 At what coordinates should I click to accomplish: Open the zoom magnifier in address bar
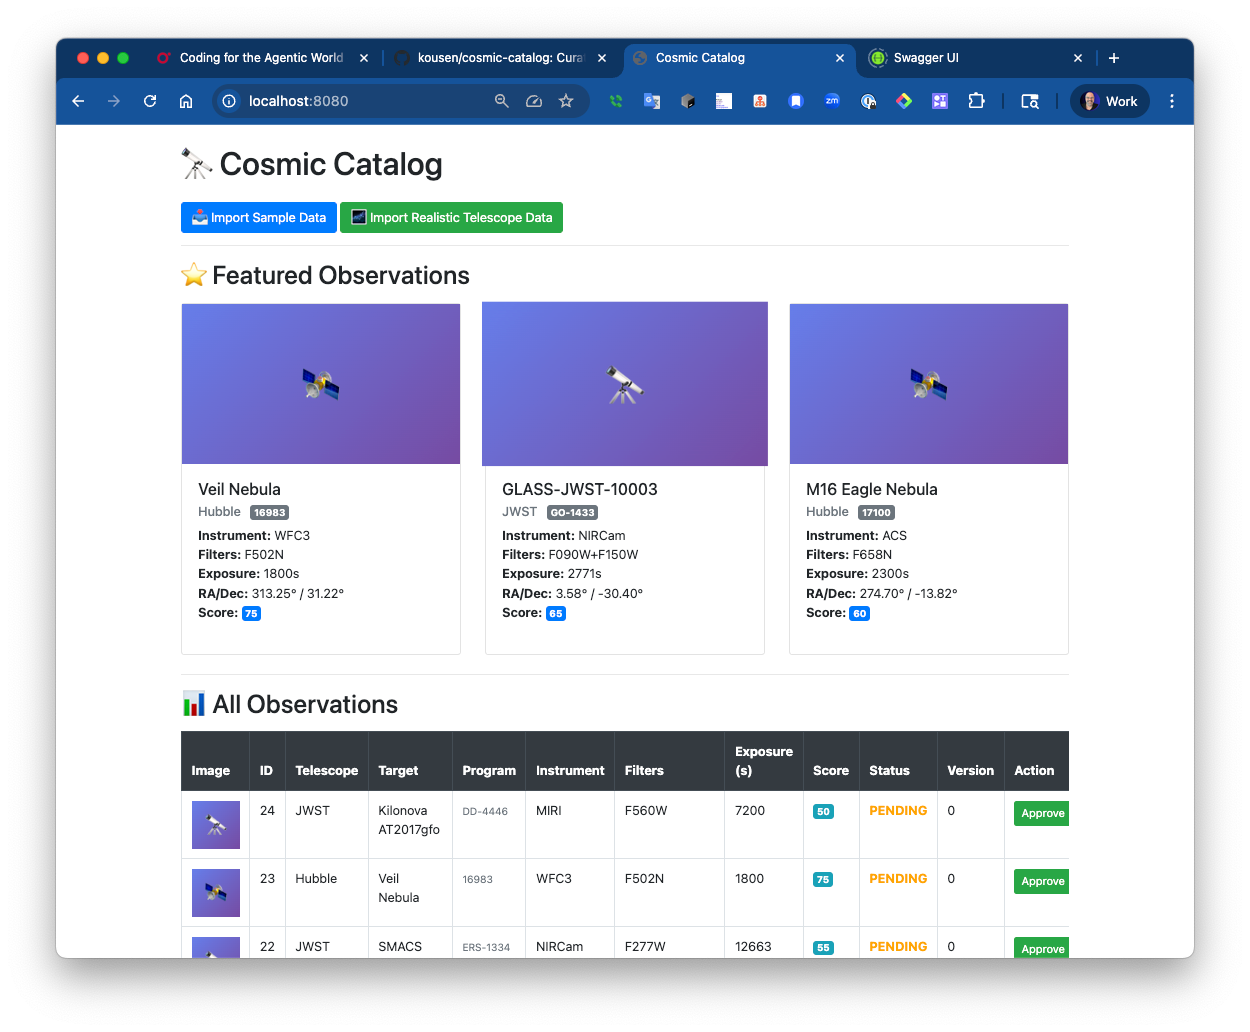[502, 101]
